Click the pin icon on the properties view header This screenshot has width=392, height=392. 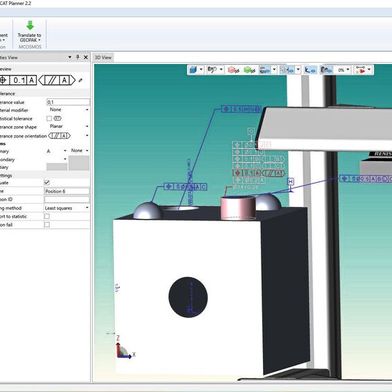(78, 57)
